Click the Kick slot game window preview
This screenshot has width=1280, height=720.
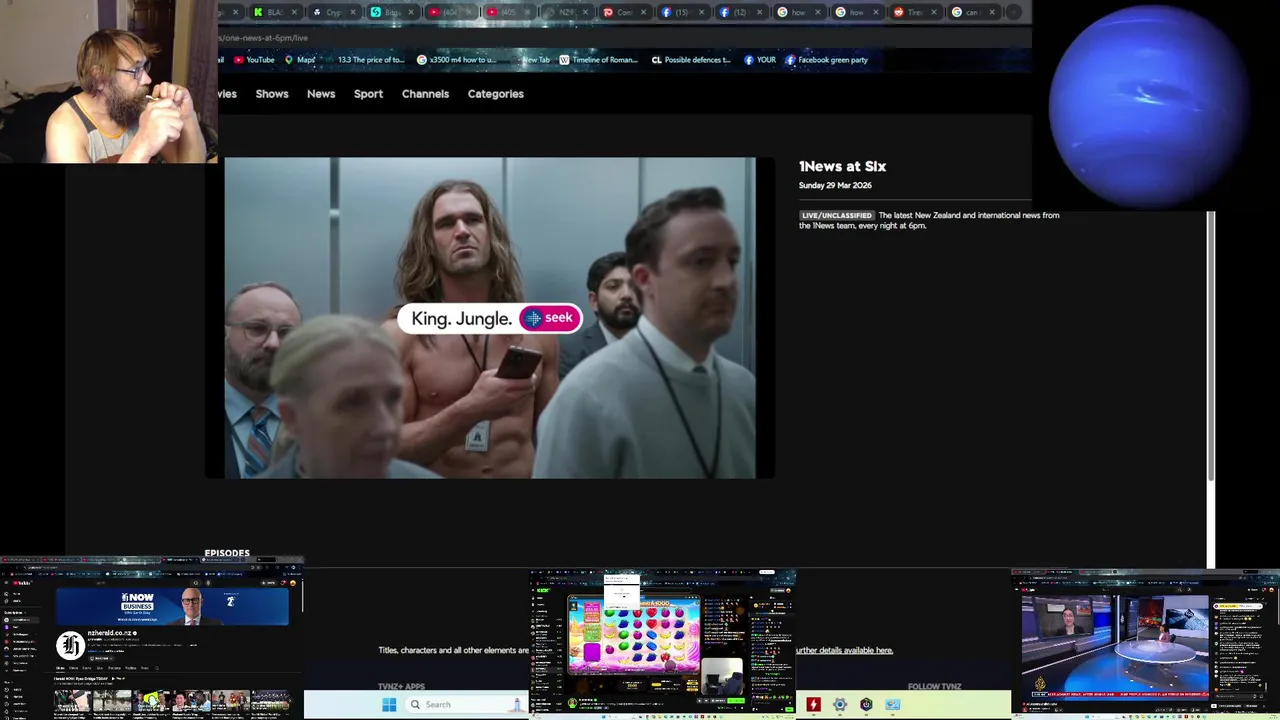pos(663,643)
